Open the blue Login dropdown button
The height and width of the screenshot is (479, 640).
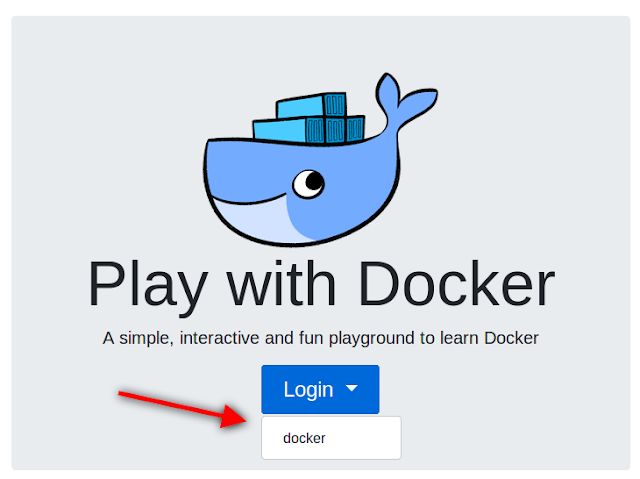[x=320, y=389]
